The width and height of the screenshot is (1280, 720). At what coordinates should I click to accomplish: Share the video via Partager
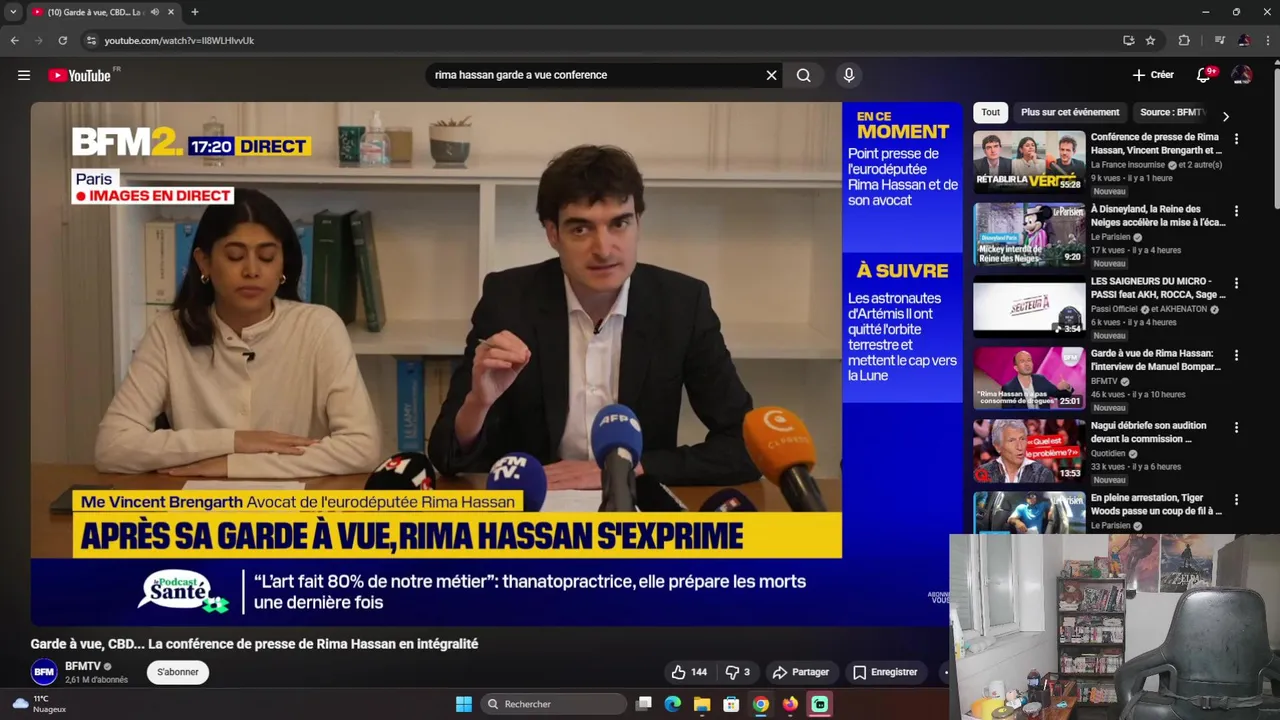point(801,672)
